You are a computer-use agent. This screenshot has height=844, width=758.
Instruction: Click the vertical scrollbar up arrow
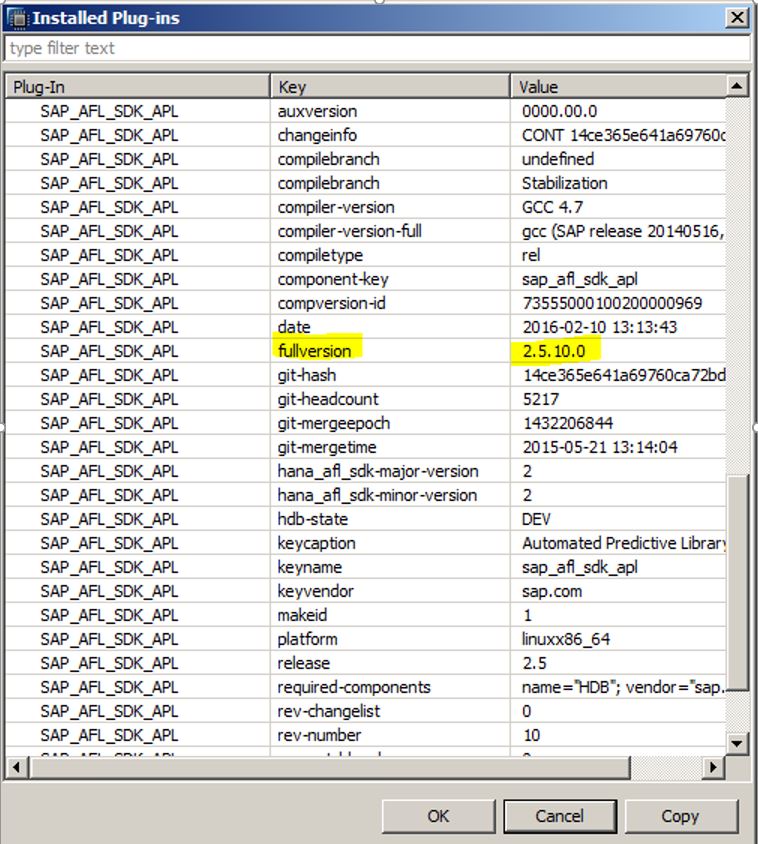click(x=736, y=86)
